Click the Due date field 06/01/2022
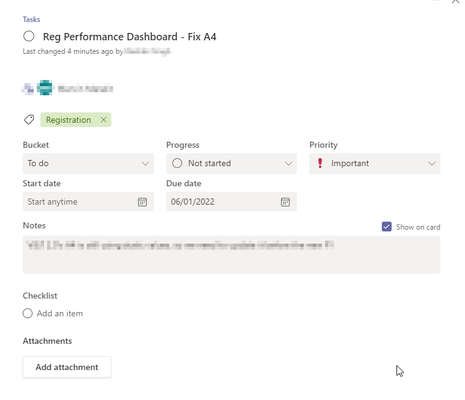The width and height of the screenshot is (465, 400). 231,202
